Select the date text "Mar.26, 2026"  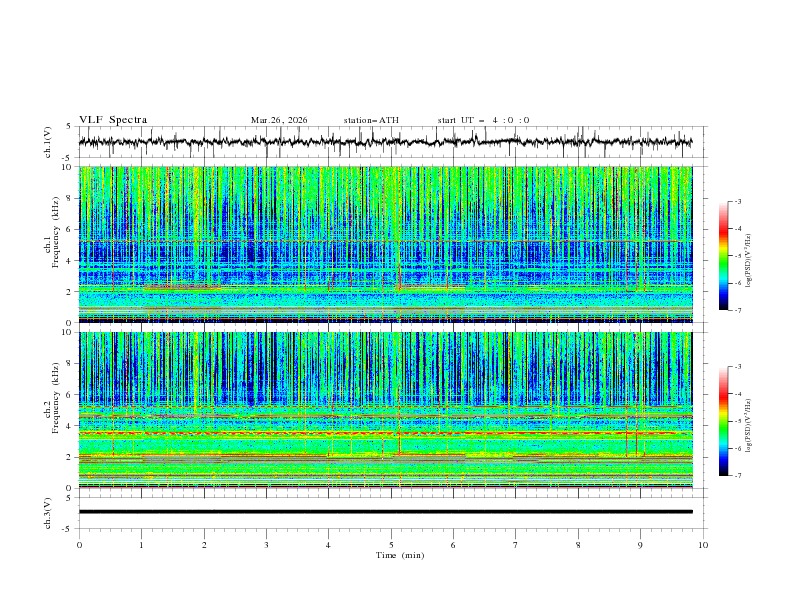(x=279, y=120)
